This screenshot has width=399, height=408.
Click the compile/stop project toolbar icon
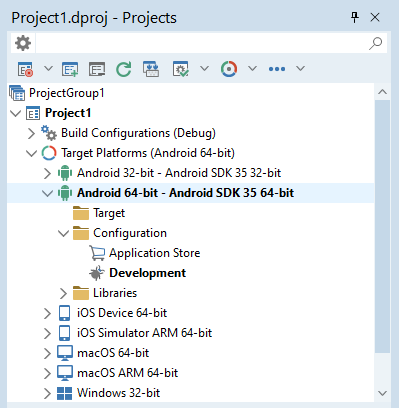click(x=25, y=69)
